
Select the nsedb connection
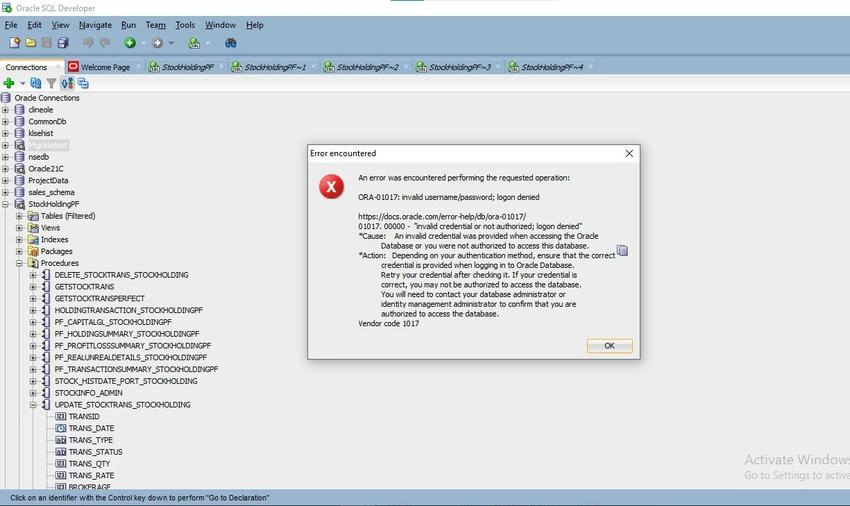point(38,157)
